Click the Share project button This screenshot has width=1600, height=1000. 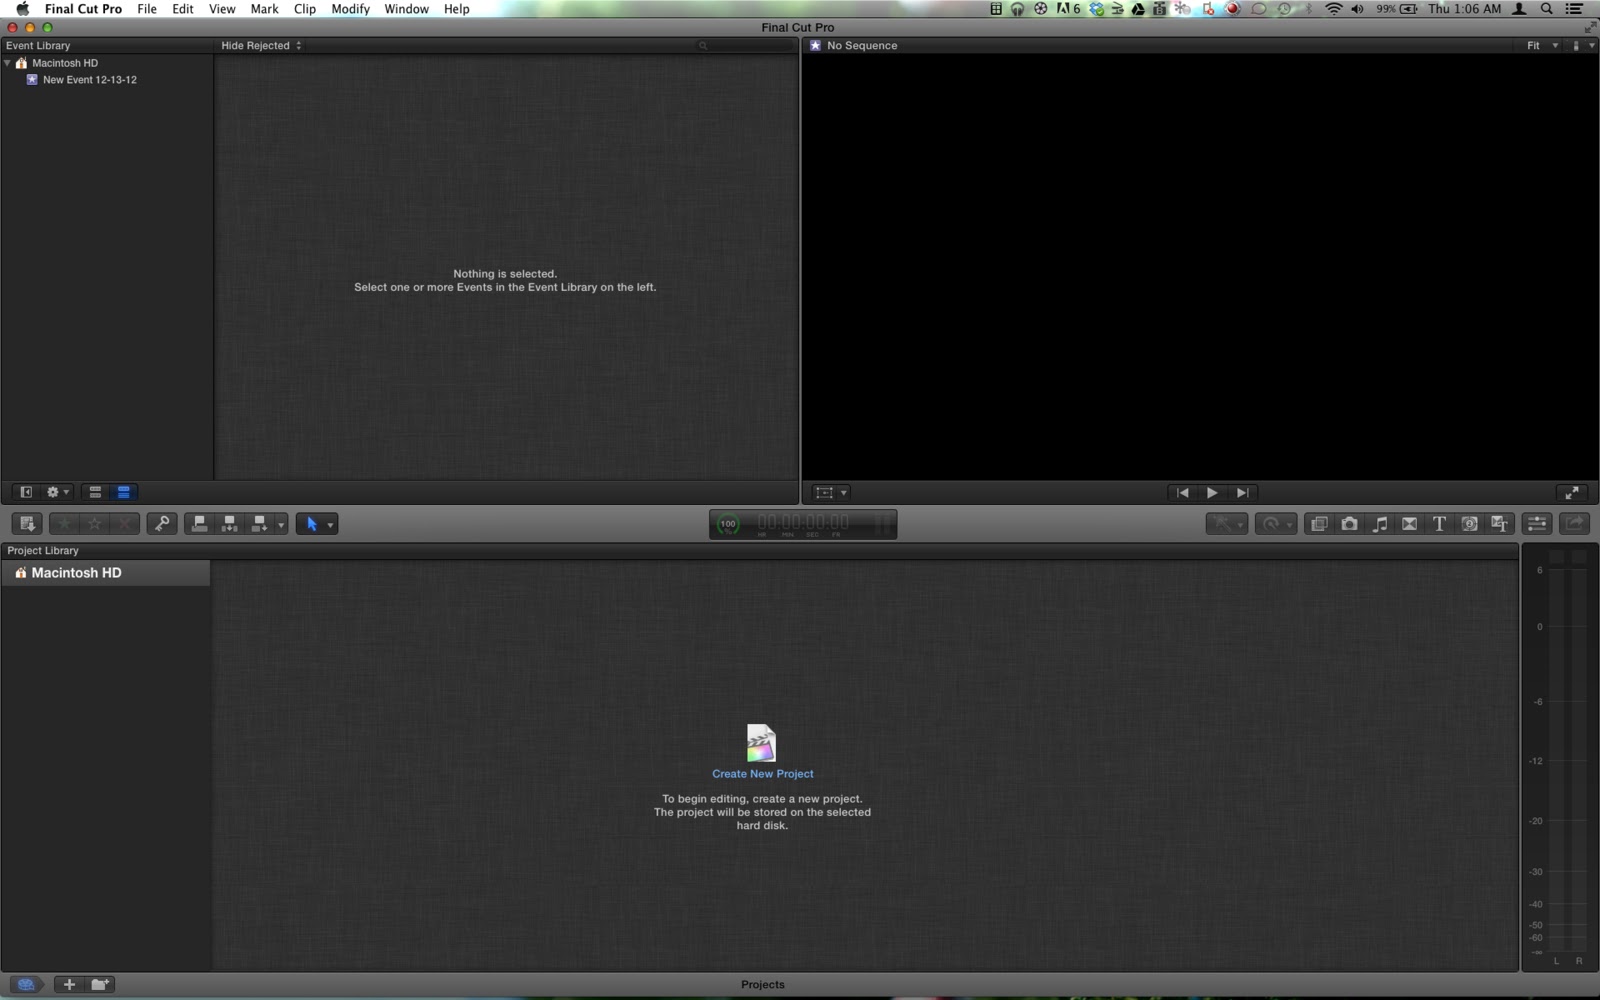[x=1575, y=524]
